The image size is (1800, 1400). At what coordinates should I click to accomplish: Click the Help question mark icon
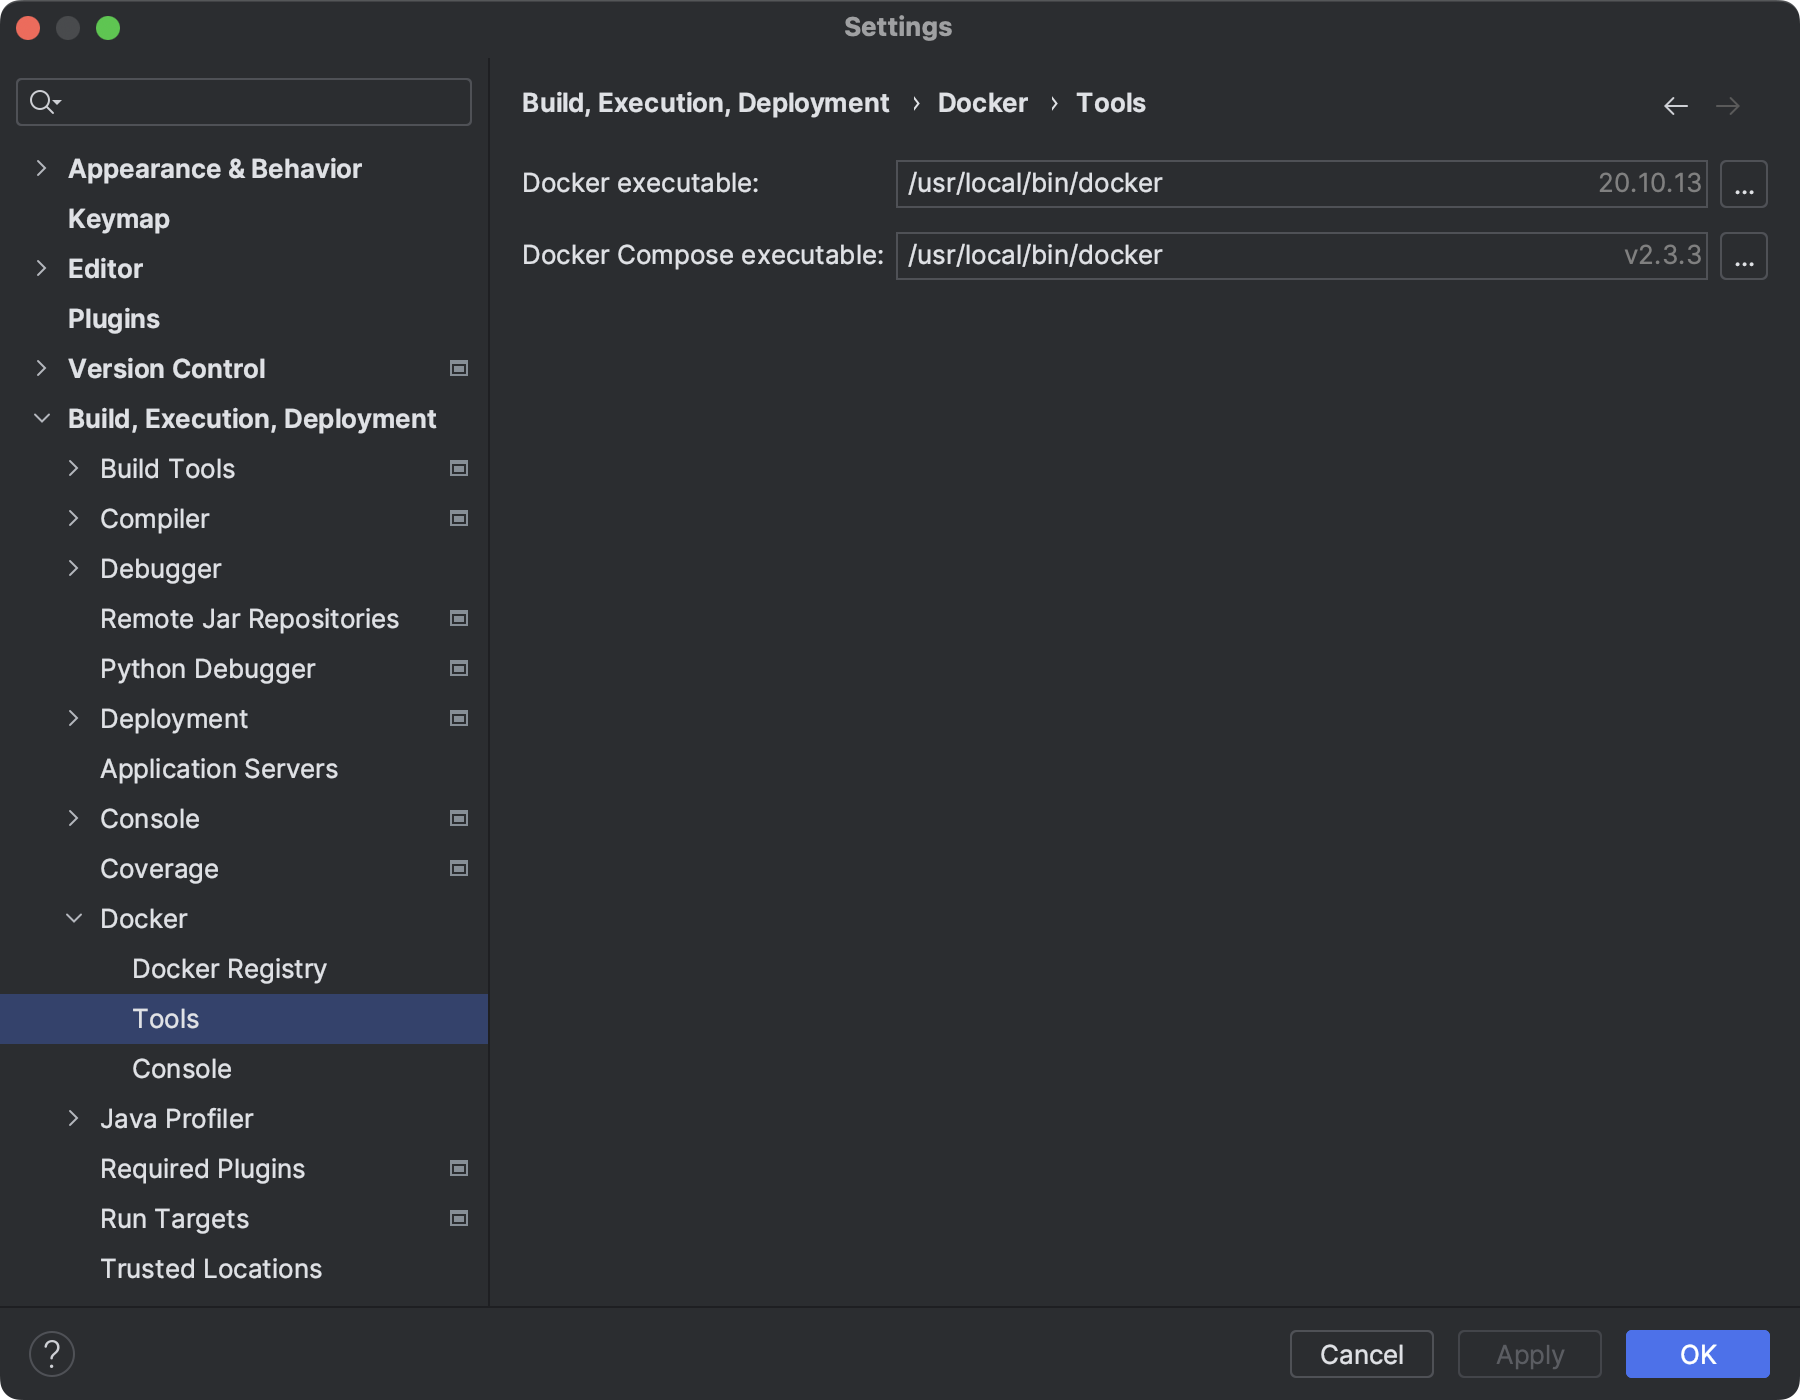pos(54,1354)
